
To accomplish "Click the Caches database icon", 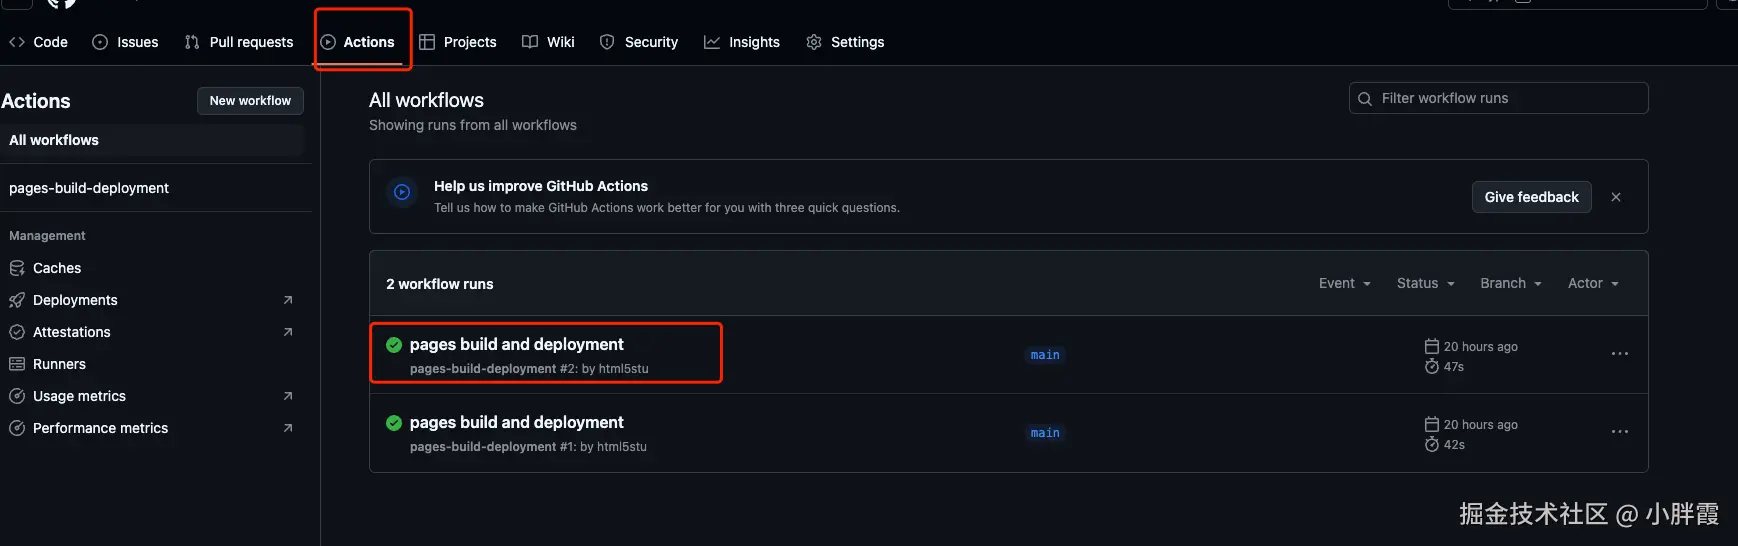I will (17, 268).
